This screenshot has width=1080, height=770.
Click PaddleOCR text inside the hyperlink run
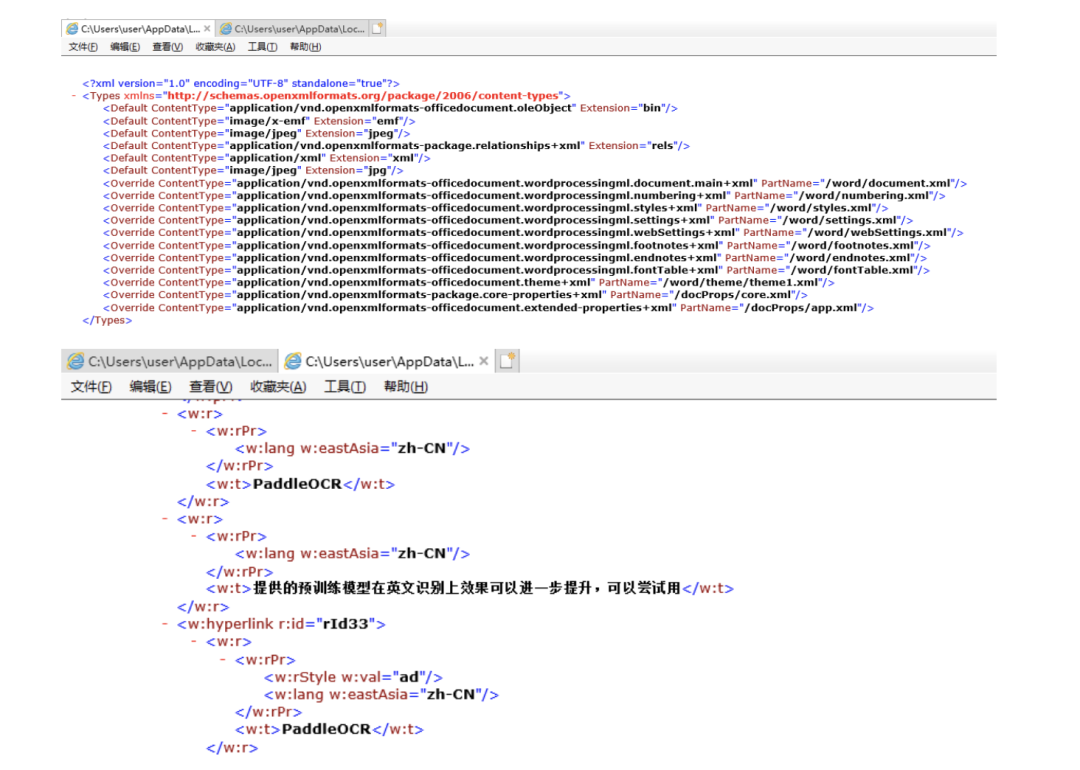click(326, 729)
